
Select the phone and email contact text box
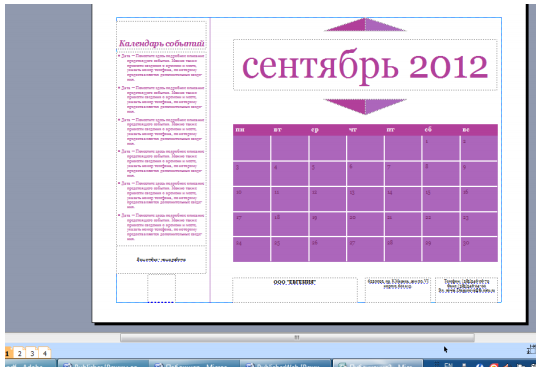click(x=466, y=290)
